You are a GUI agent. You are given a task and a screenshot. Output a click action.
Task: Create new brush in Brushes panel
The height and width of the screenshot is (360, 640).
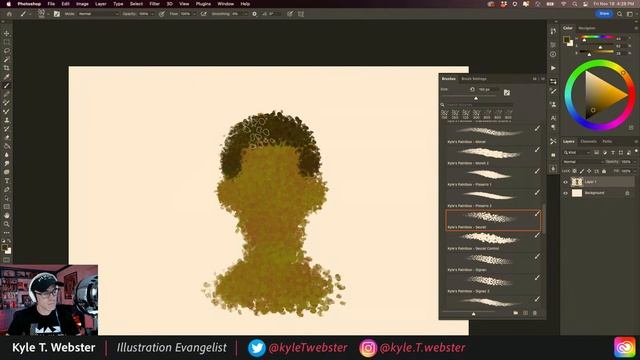pyautogui.click(x=525, y=313)
